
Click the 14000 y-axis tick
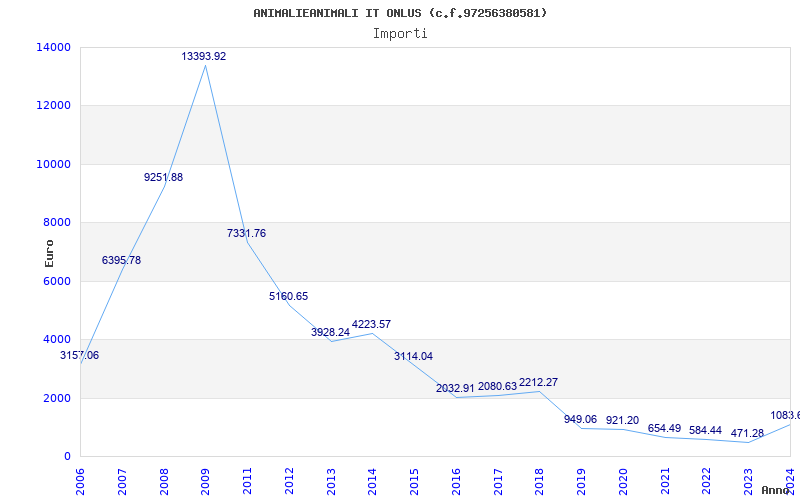[53, 47]
